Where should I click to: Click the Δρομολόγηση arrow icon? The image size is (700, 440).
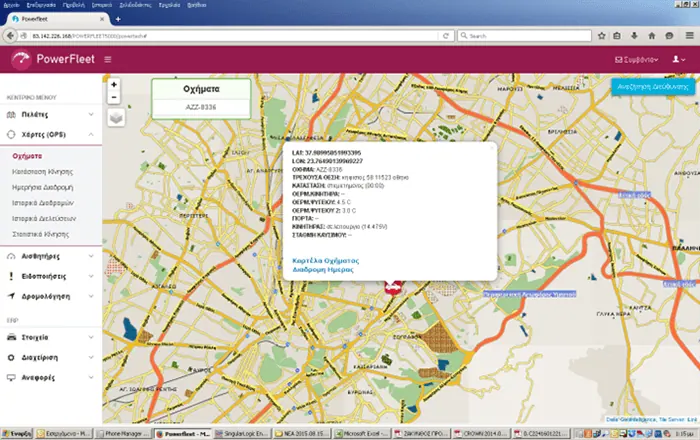coord(11,296)
